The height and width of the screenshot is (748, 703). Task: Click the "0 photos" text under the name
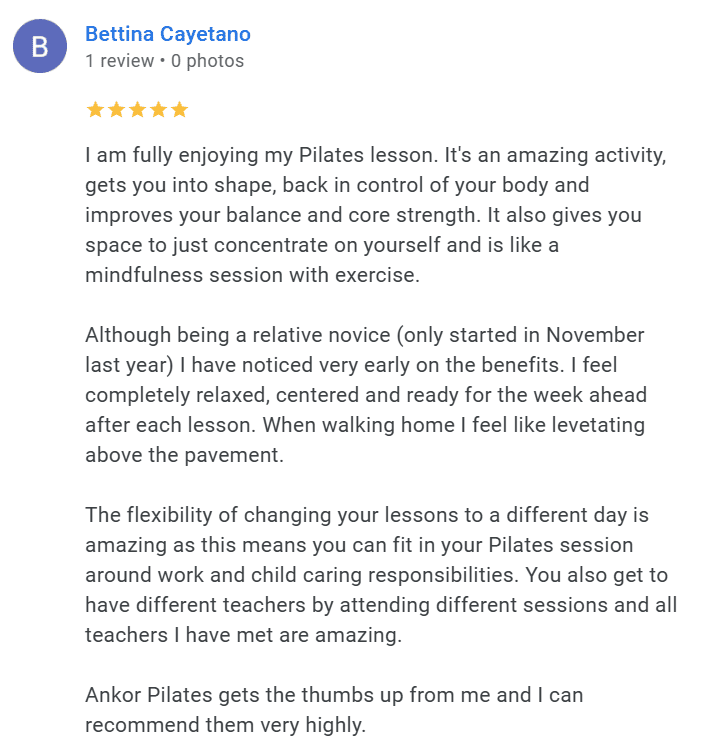click(x=207, y=61)
